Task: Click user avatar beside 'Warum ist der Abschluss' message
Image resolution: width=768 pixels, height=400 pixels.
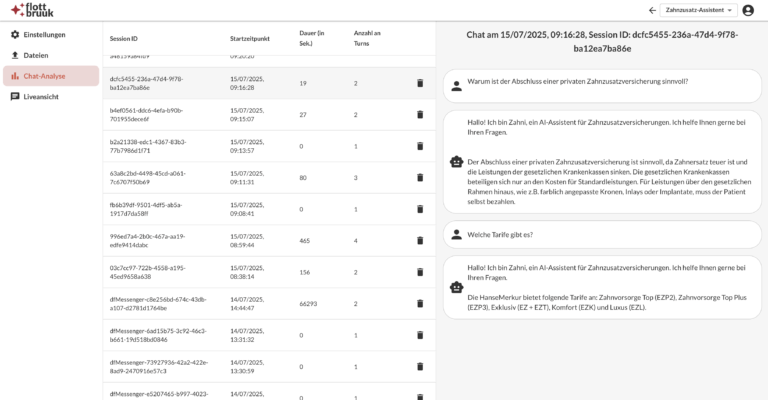Action: (456, 86)
